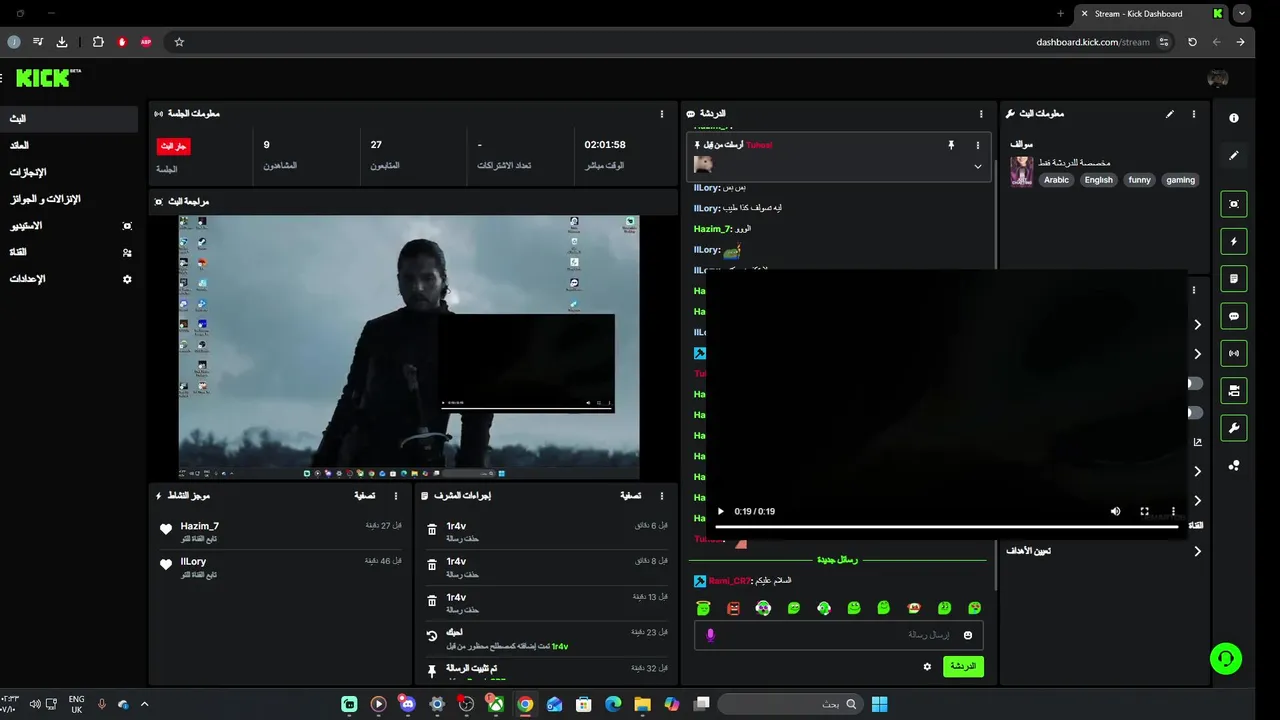The height and width of the screenshot is (720, 1280).
Task: Click the download icon in browser toolbar
Action: [x=62, y=42]
